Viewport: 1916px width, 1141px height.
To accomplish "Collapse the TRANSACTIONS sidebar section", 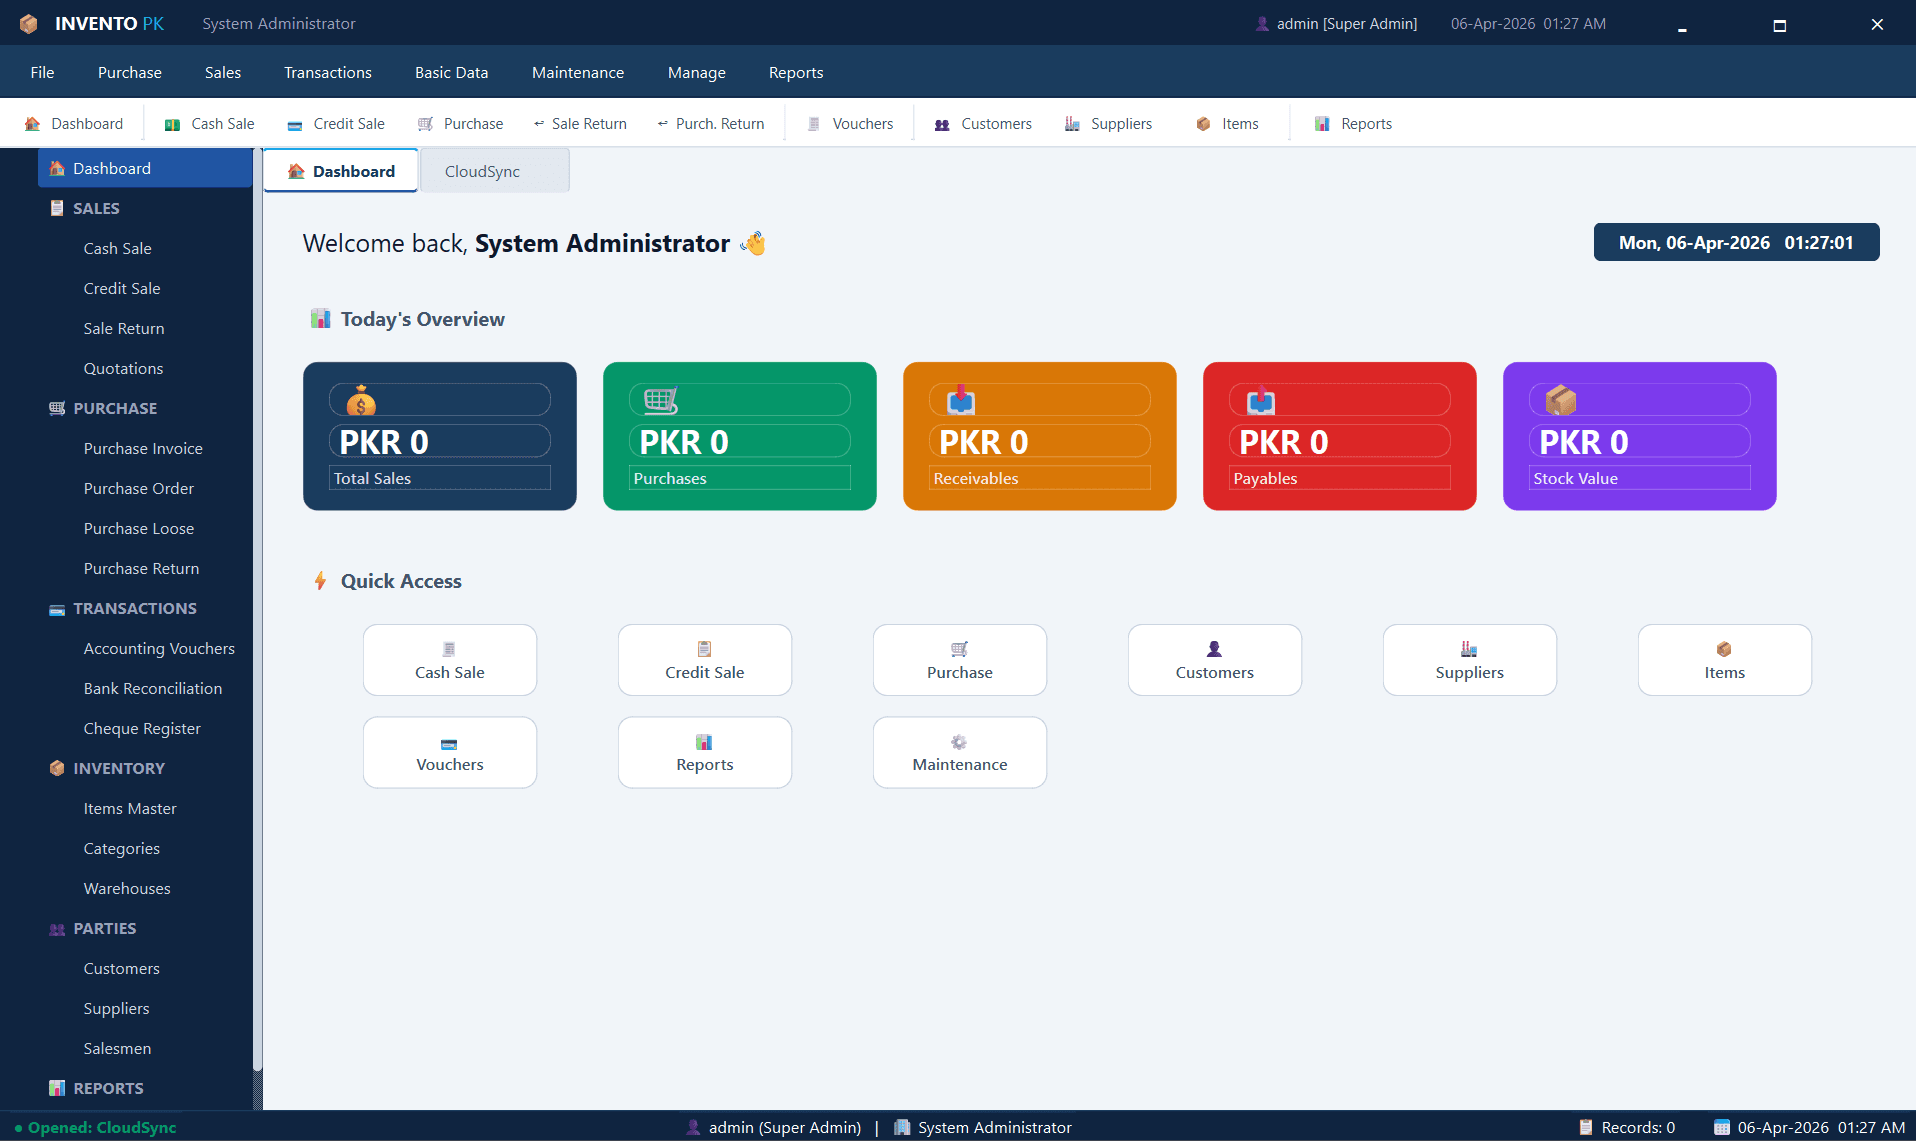I will [x=135, y=608].
